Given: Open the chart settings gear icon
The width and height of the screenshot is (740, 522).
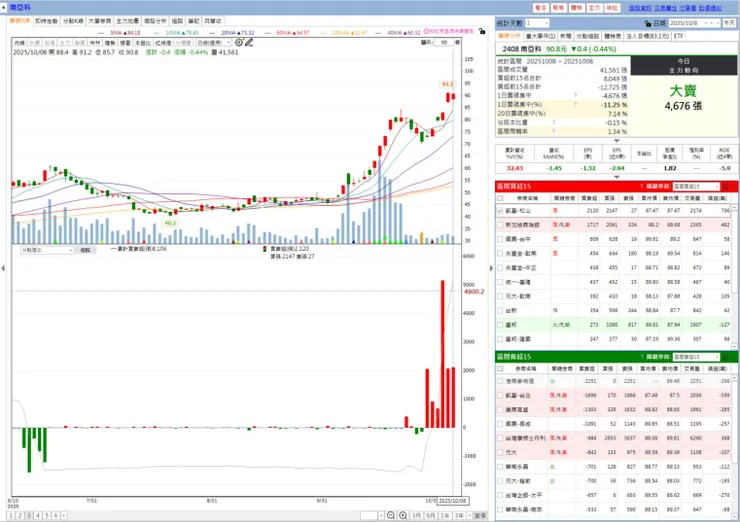Looking at the screenshot, I should coord(239,42).
